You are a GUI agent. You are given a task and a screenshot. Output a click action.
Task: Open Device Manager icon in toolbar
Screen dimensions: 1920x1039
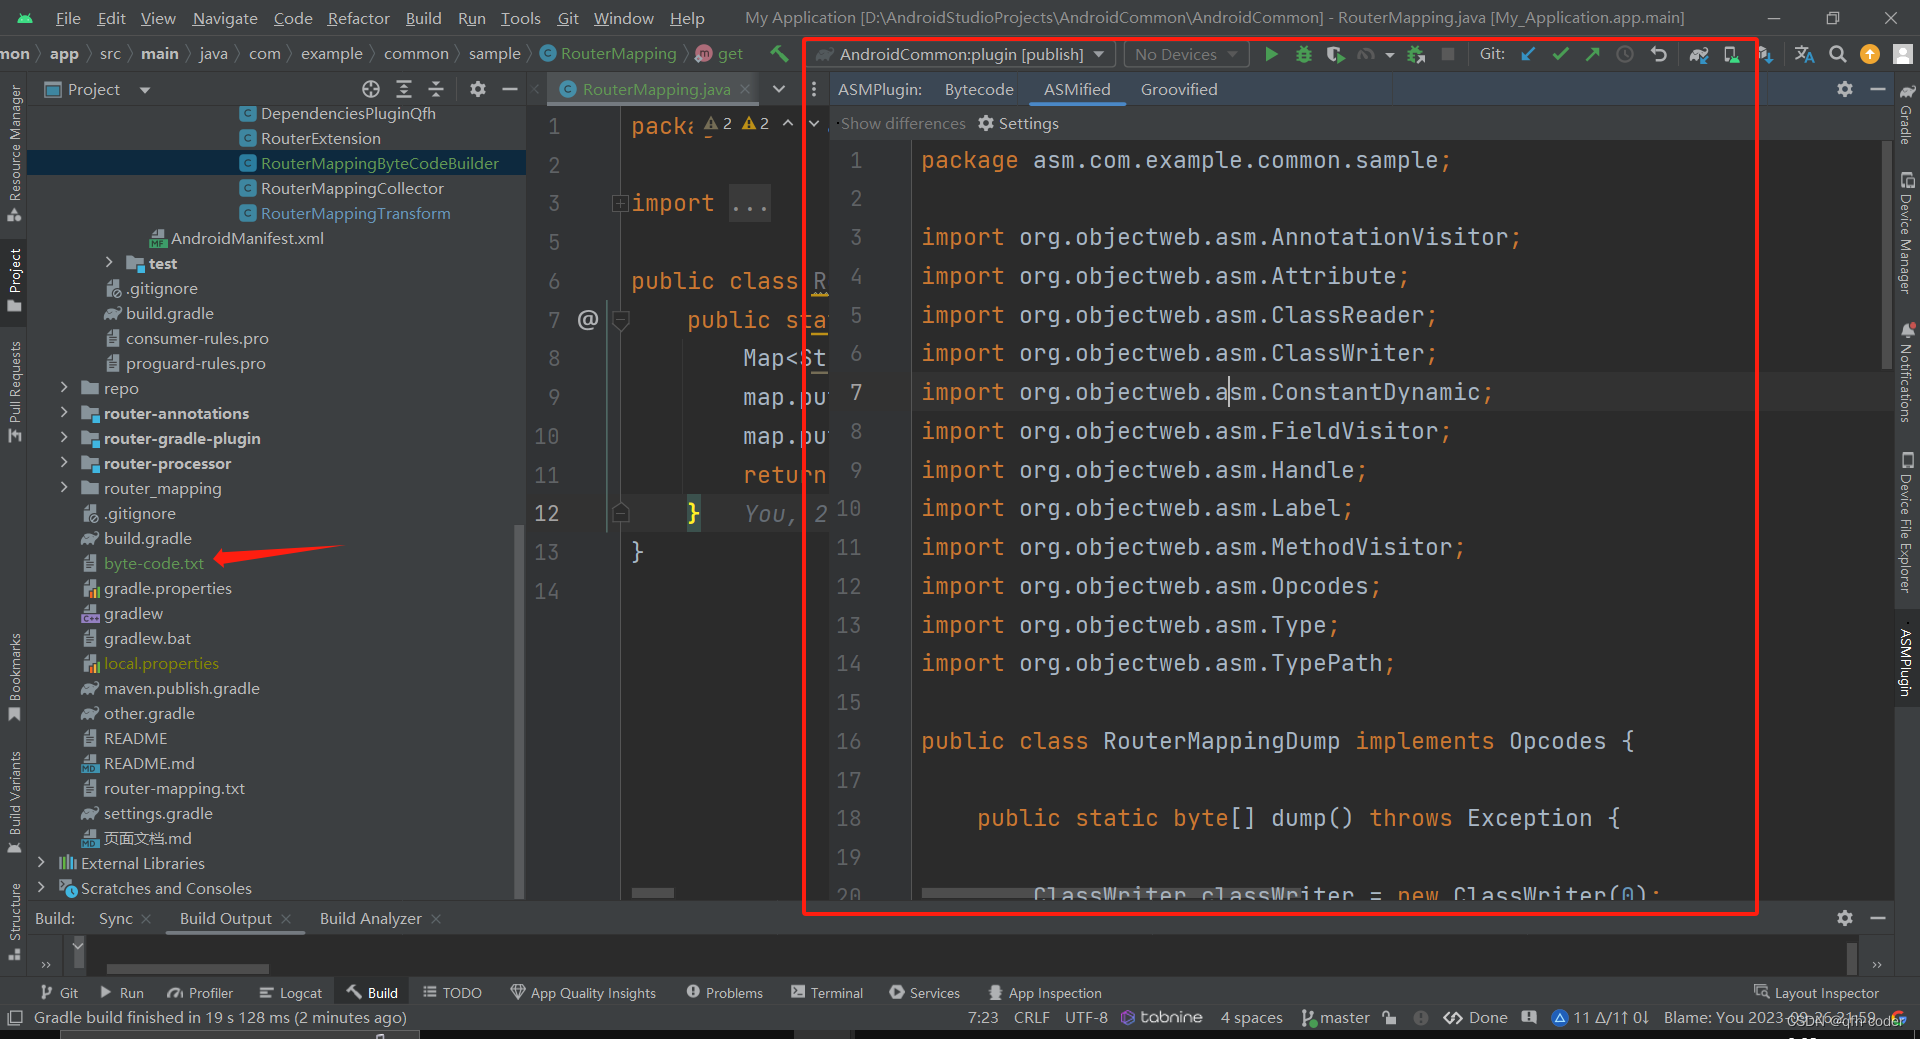pos(1731,54)
